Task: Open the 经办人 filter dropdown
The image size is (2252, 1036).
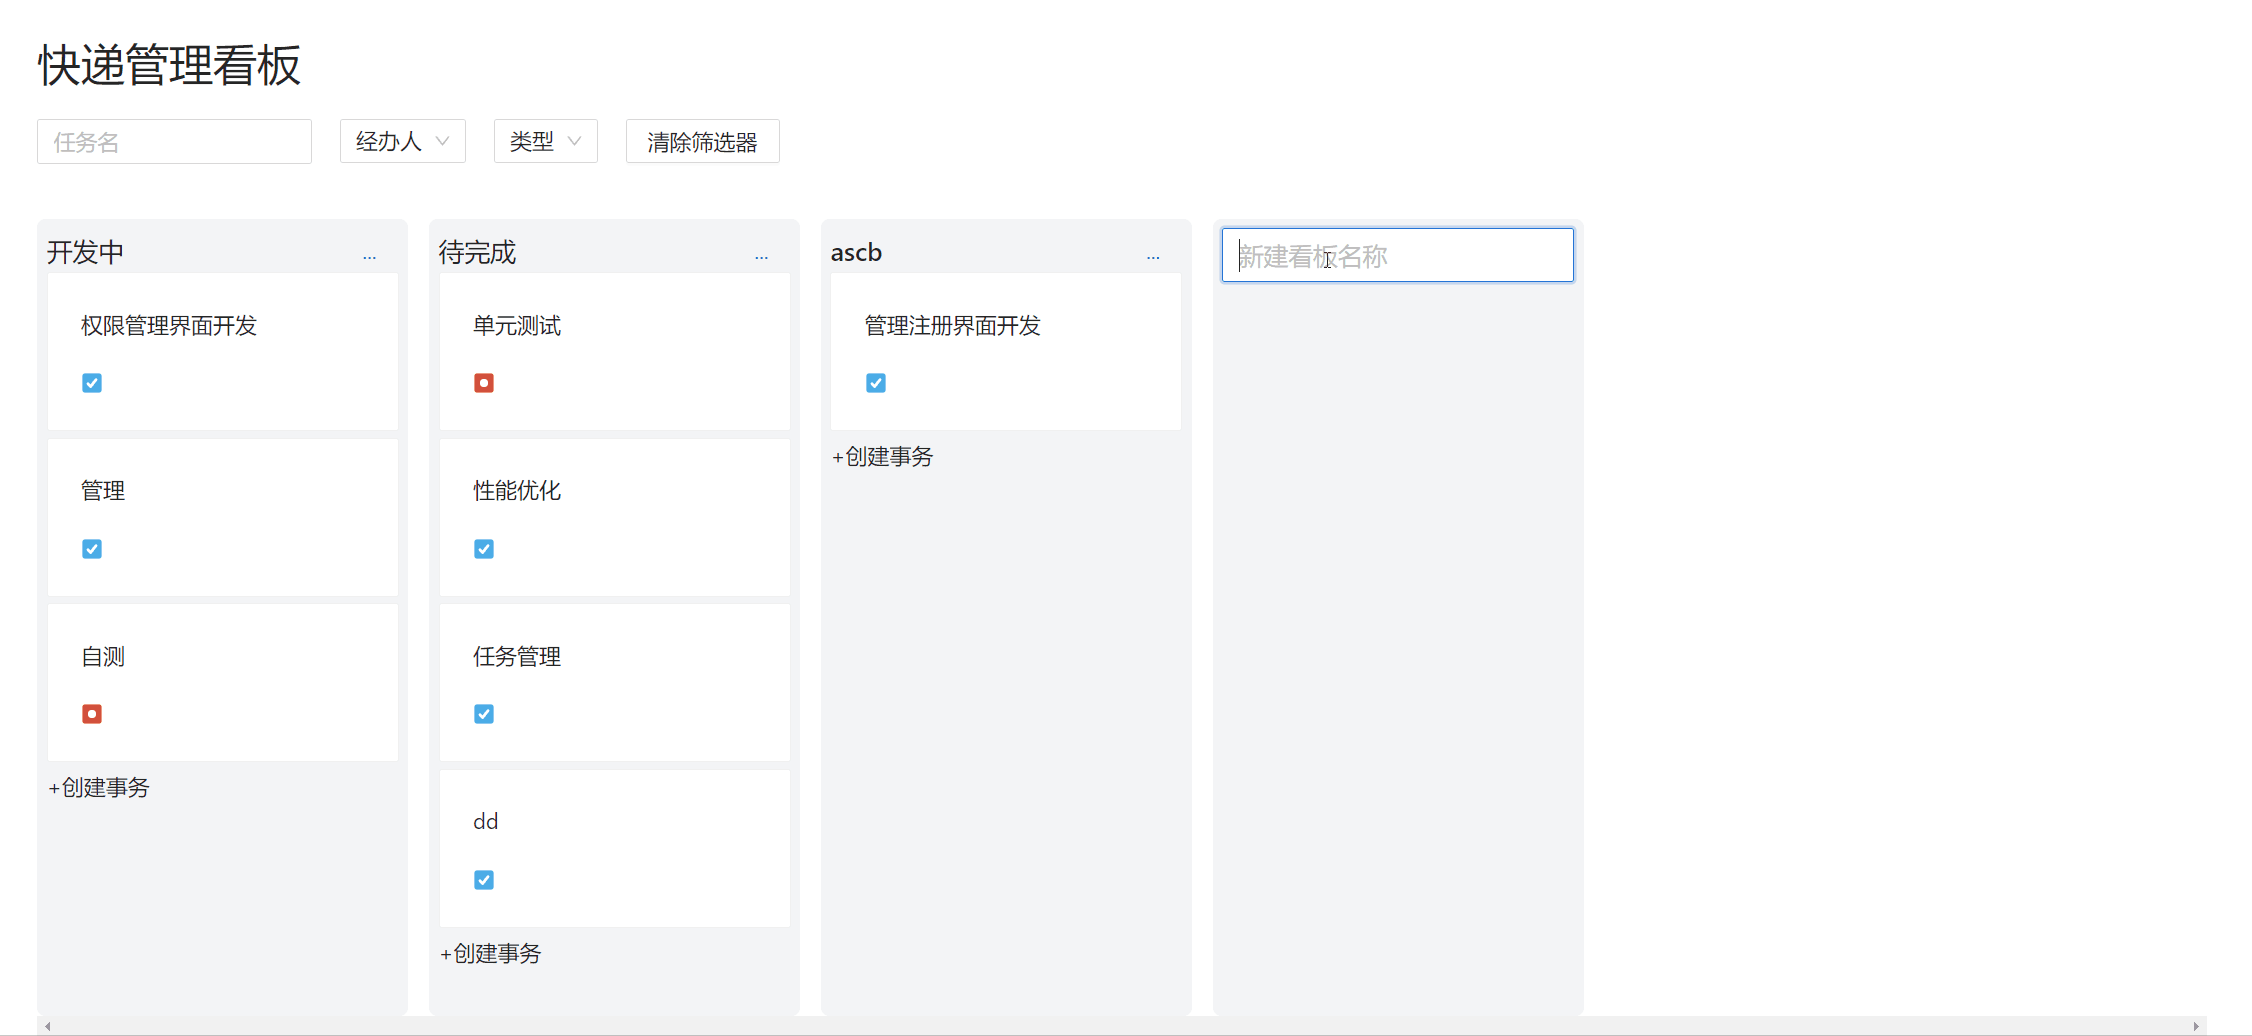Action: [402, 141]
